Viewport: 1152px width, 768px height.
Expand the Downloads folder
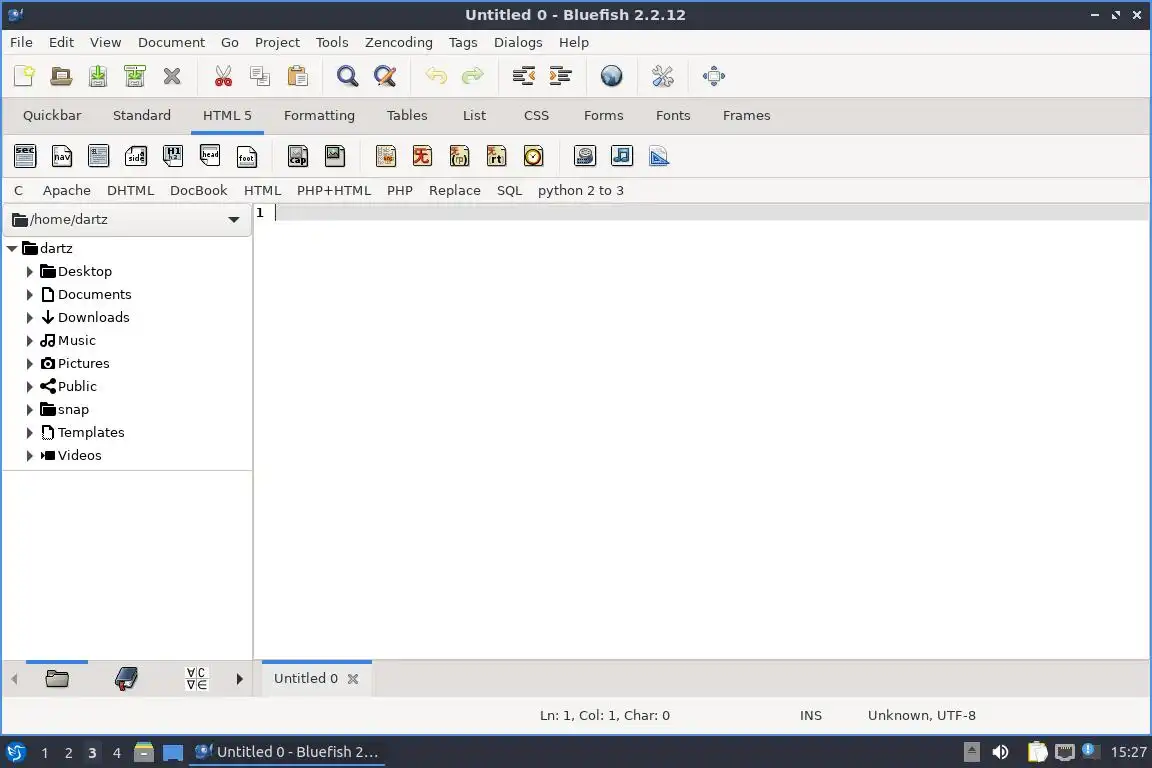tap(29, 317)
